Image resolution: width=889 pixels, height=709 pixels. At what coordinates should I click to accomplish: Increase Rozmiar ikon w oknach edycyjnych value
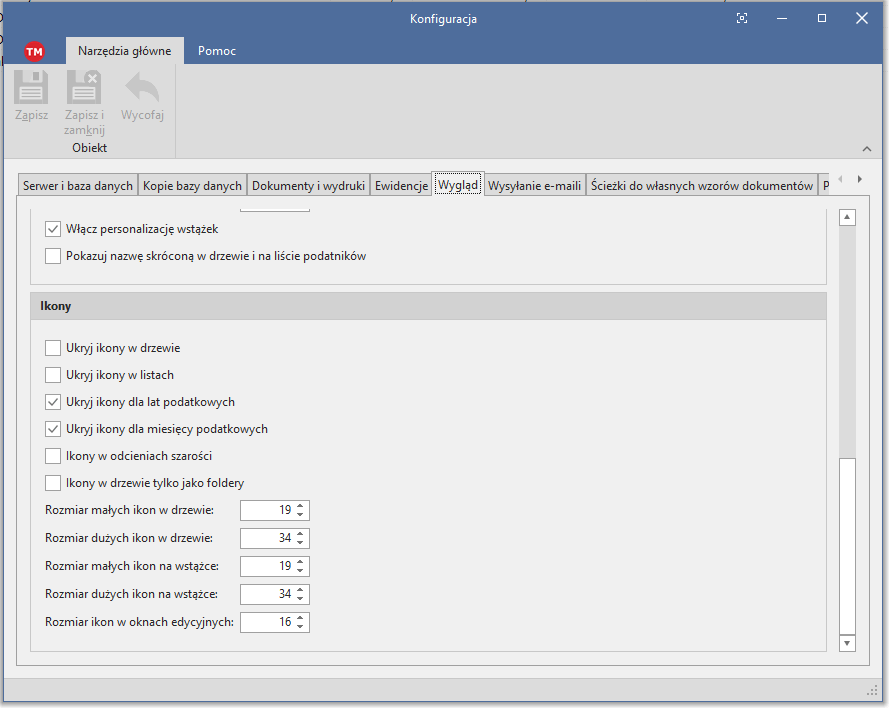pyautogui.click(x=302, y=618)
